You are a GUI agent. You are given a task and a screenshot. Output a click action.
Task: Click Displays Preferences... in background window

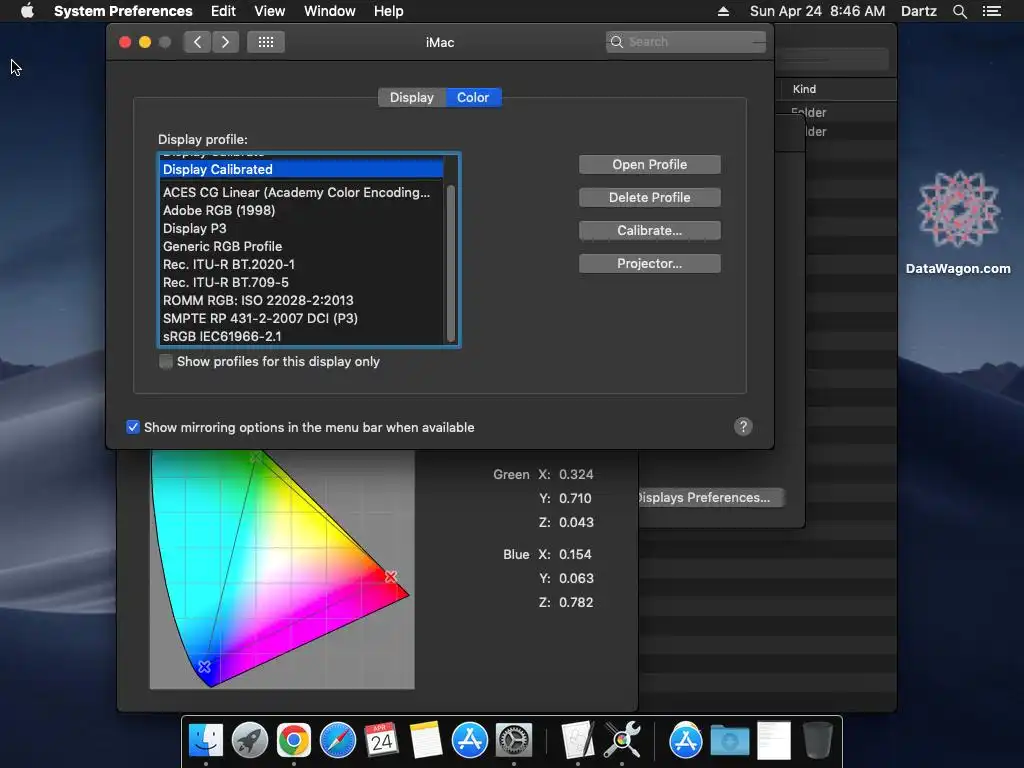tap(710, 498)
